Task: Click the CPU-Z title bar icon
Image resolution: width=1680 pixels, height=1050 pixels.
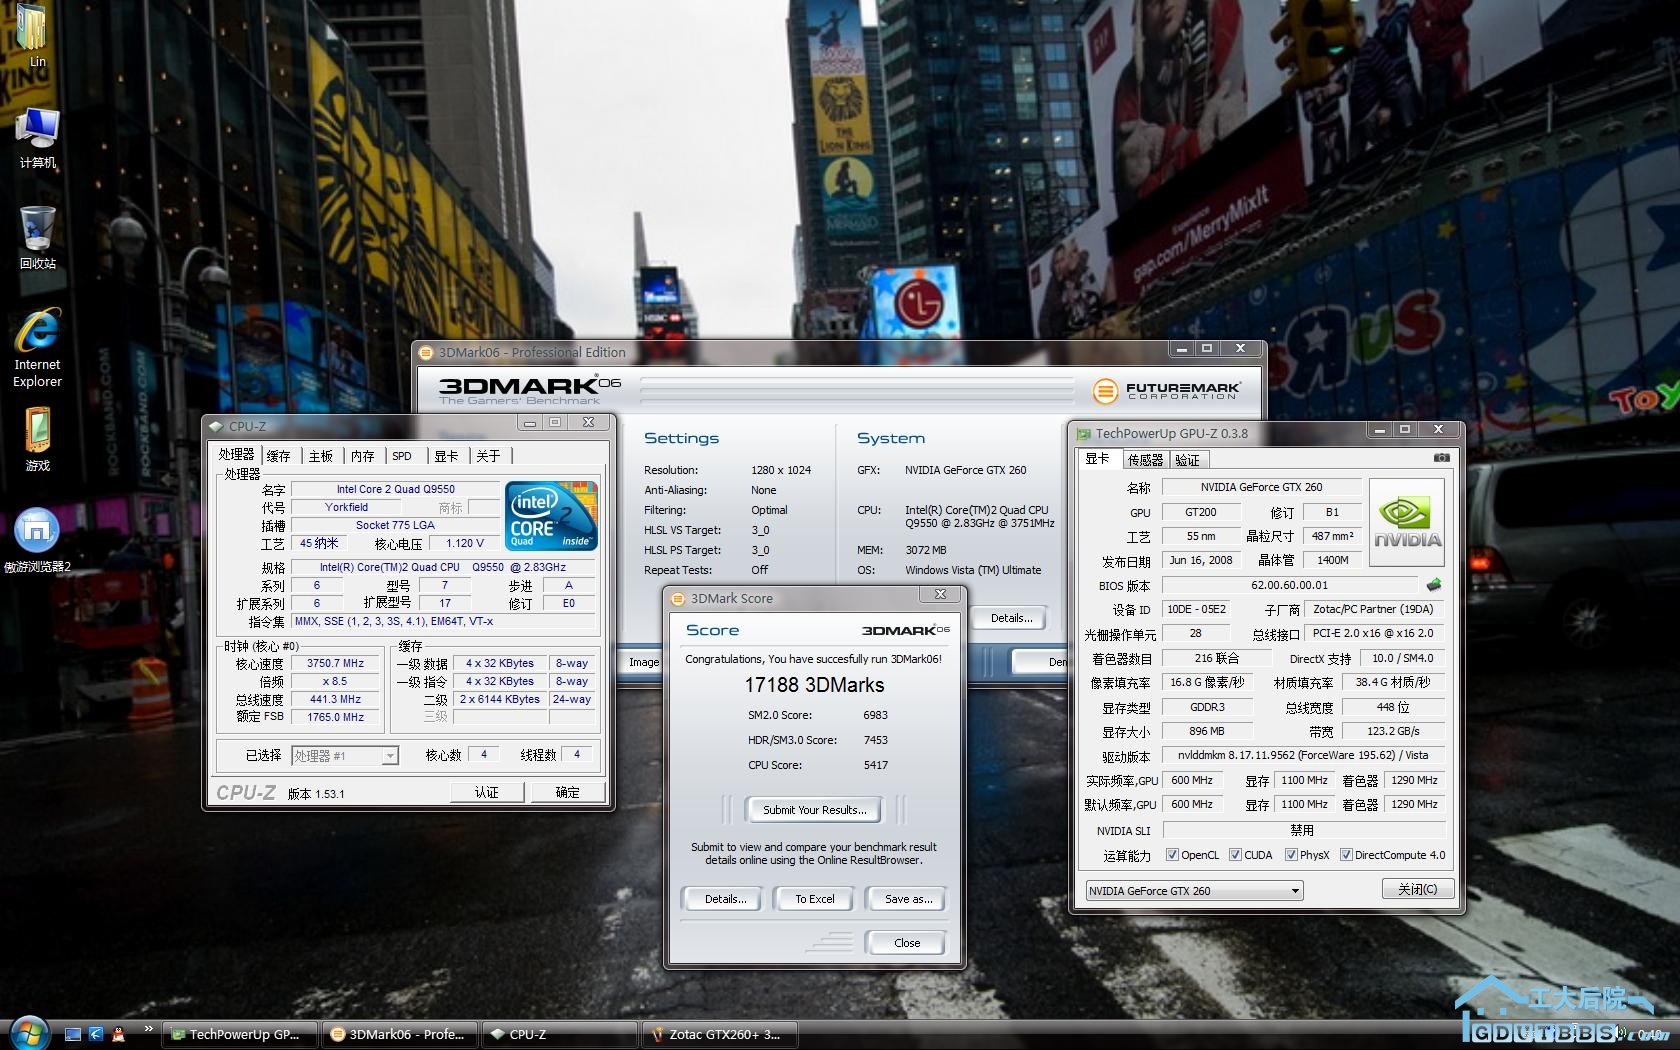Action: click(x=216, y=426)
